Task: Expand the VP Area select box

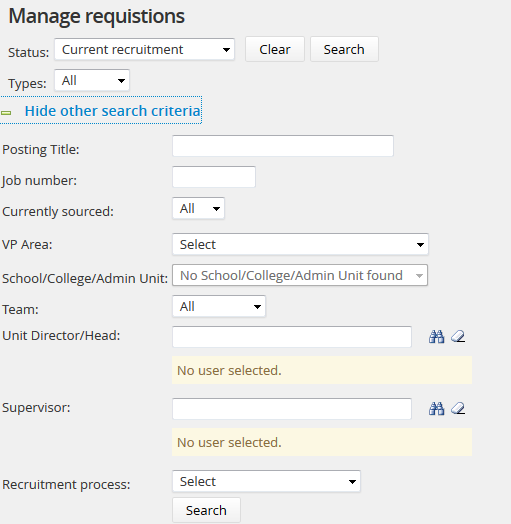Action: [x=300, y=244]
